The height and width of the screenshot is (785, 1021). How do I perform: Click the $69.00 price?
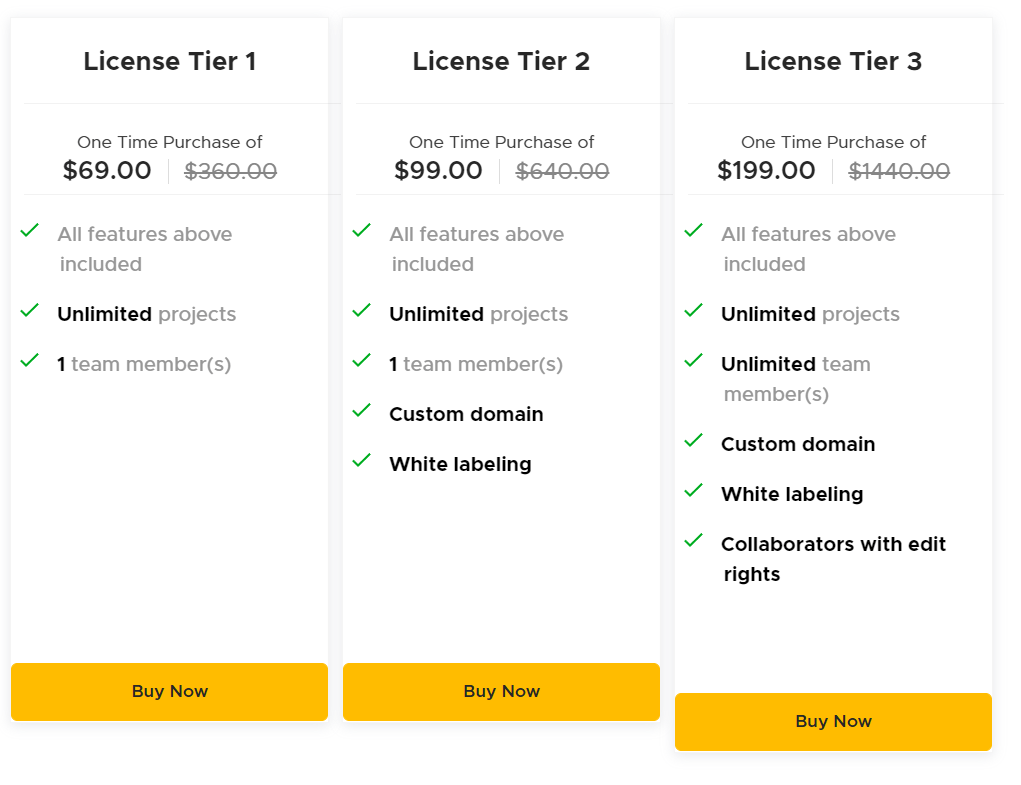click(107, 171)
